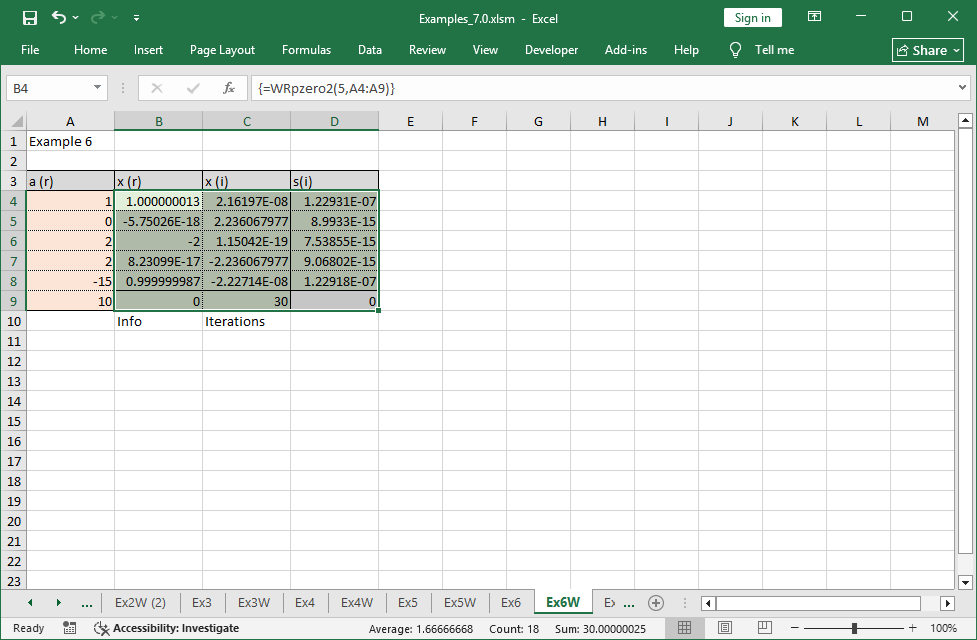This screenshot has width=977, height=640.
Task: Click the Undo arrow icon
Action: [59, 18]
